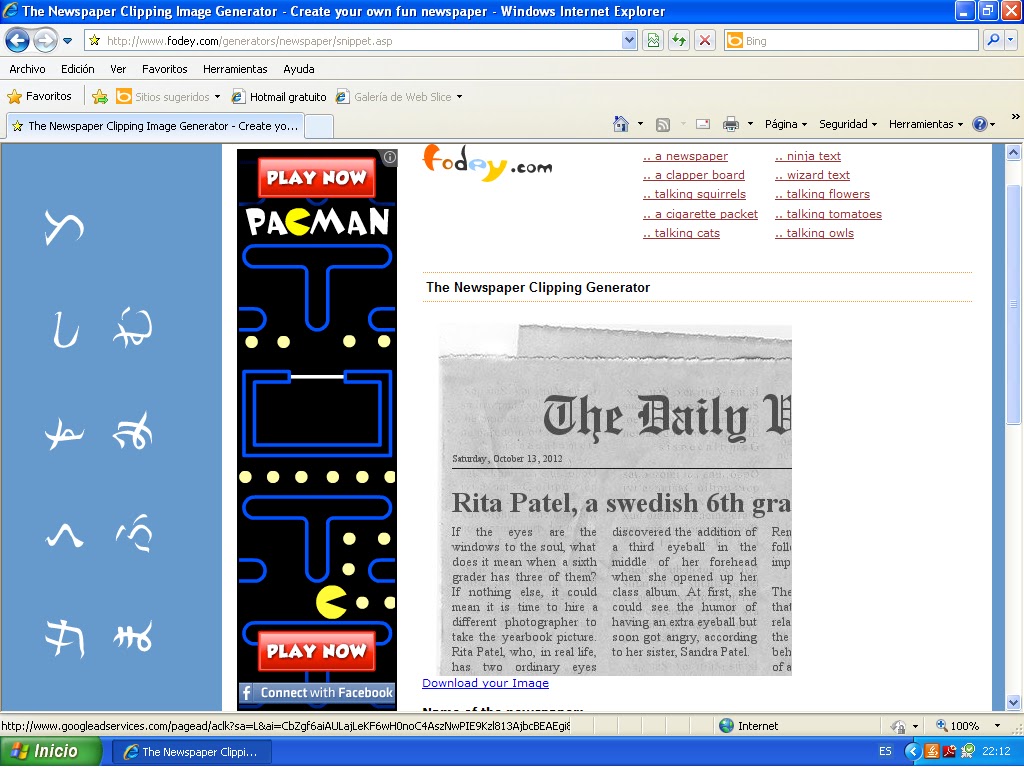Click the Read Mail icon
Screen dimensions: 1024x768
click(703, 123)
